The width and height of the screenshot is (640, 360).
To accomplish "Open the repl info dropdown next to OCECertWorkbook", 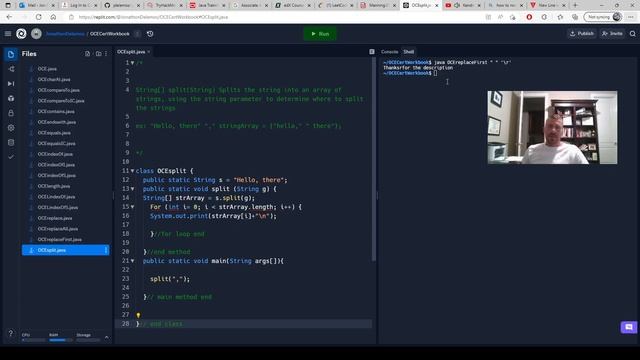I will pos(138,34).
